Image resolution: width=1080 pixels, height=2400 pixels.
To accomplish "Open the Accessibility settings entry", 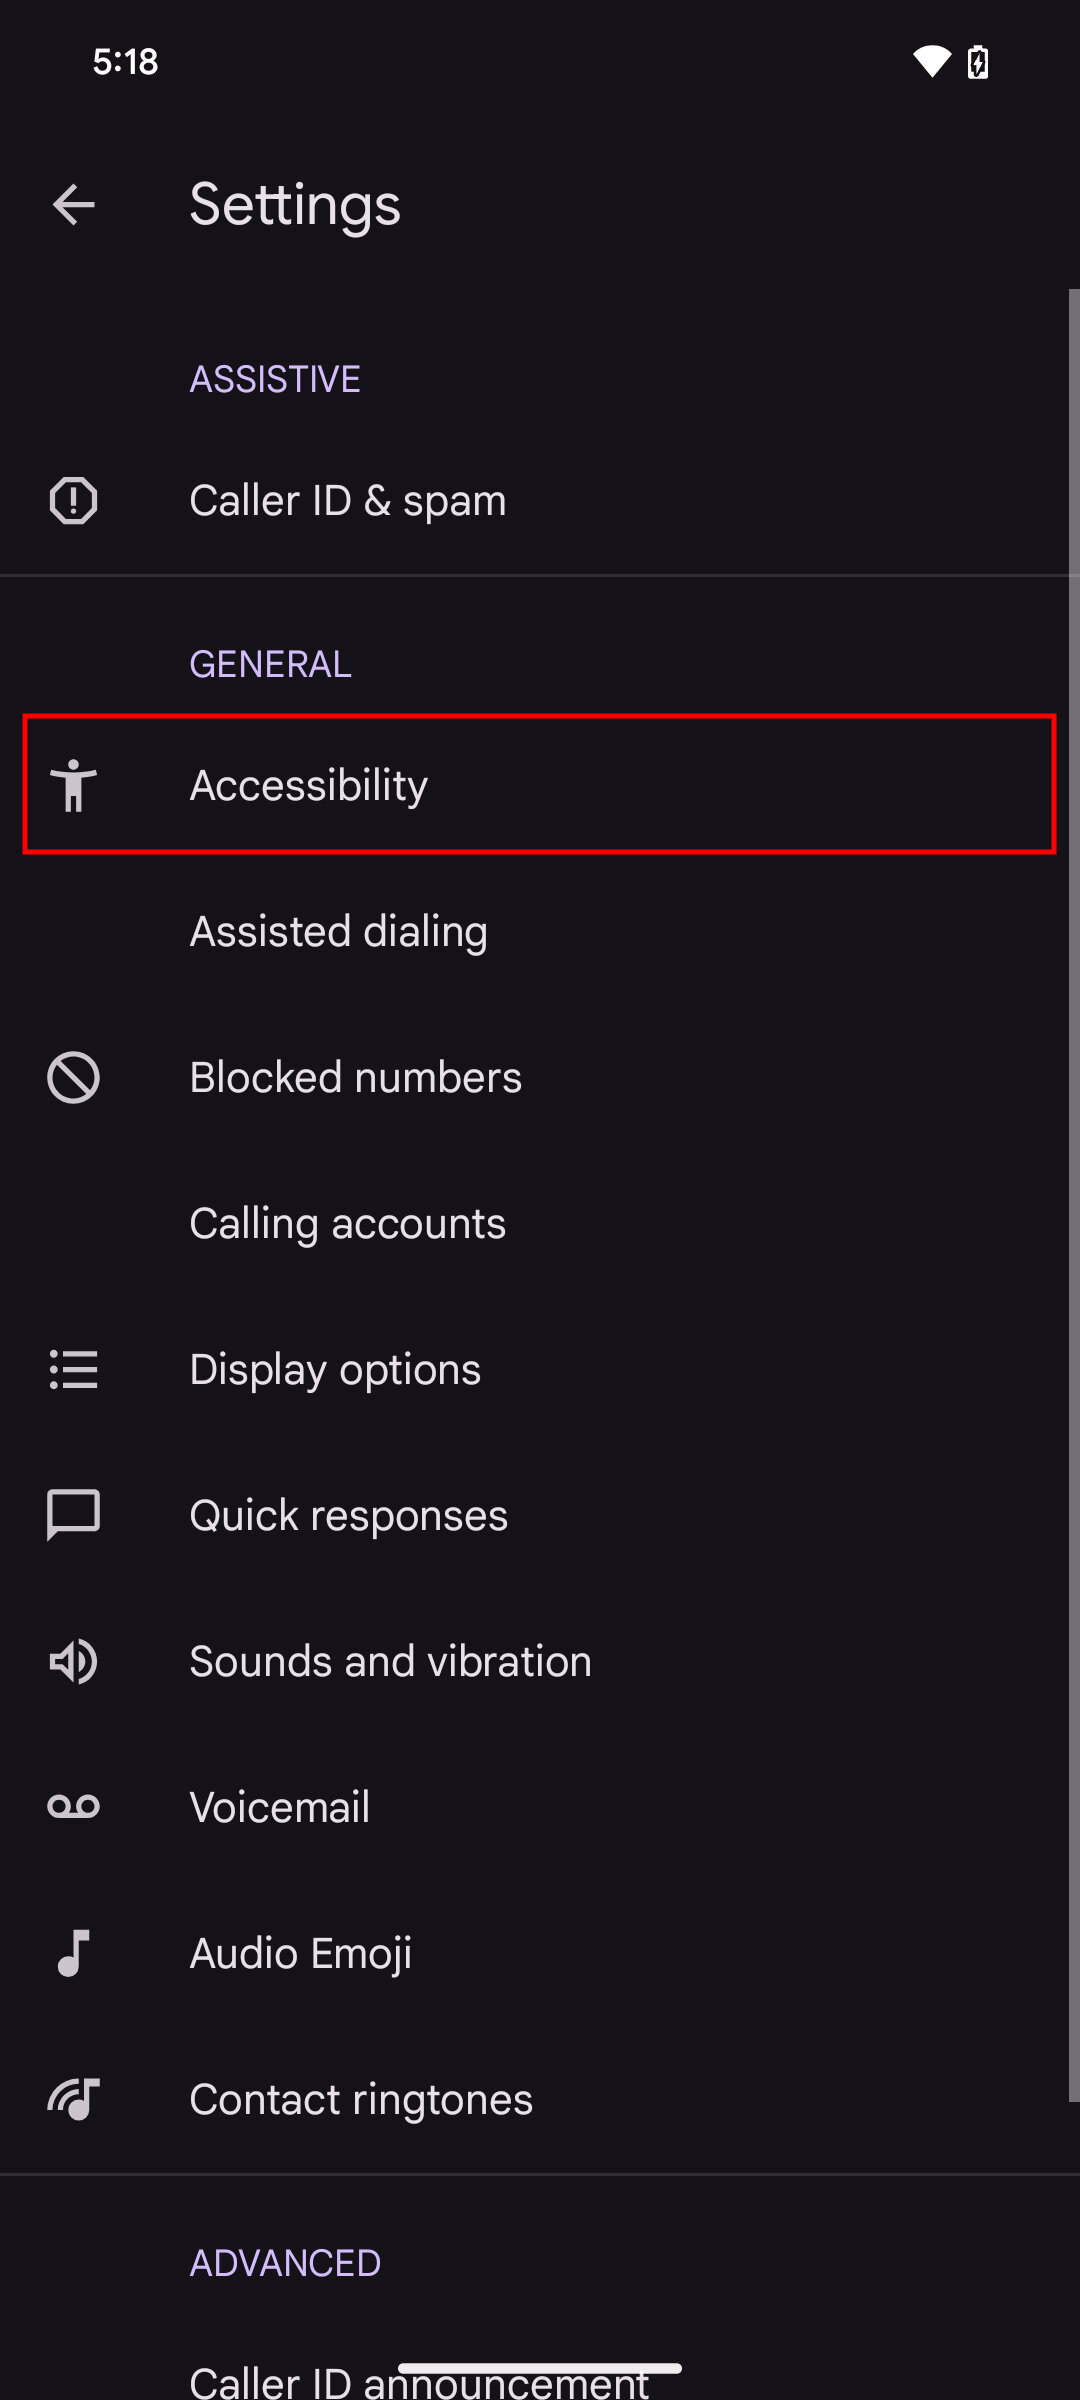I will click(308, 785).
